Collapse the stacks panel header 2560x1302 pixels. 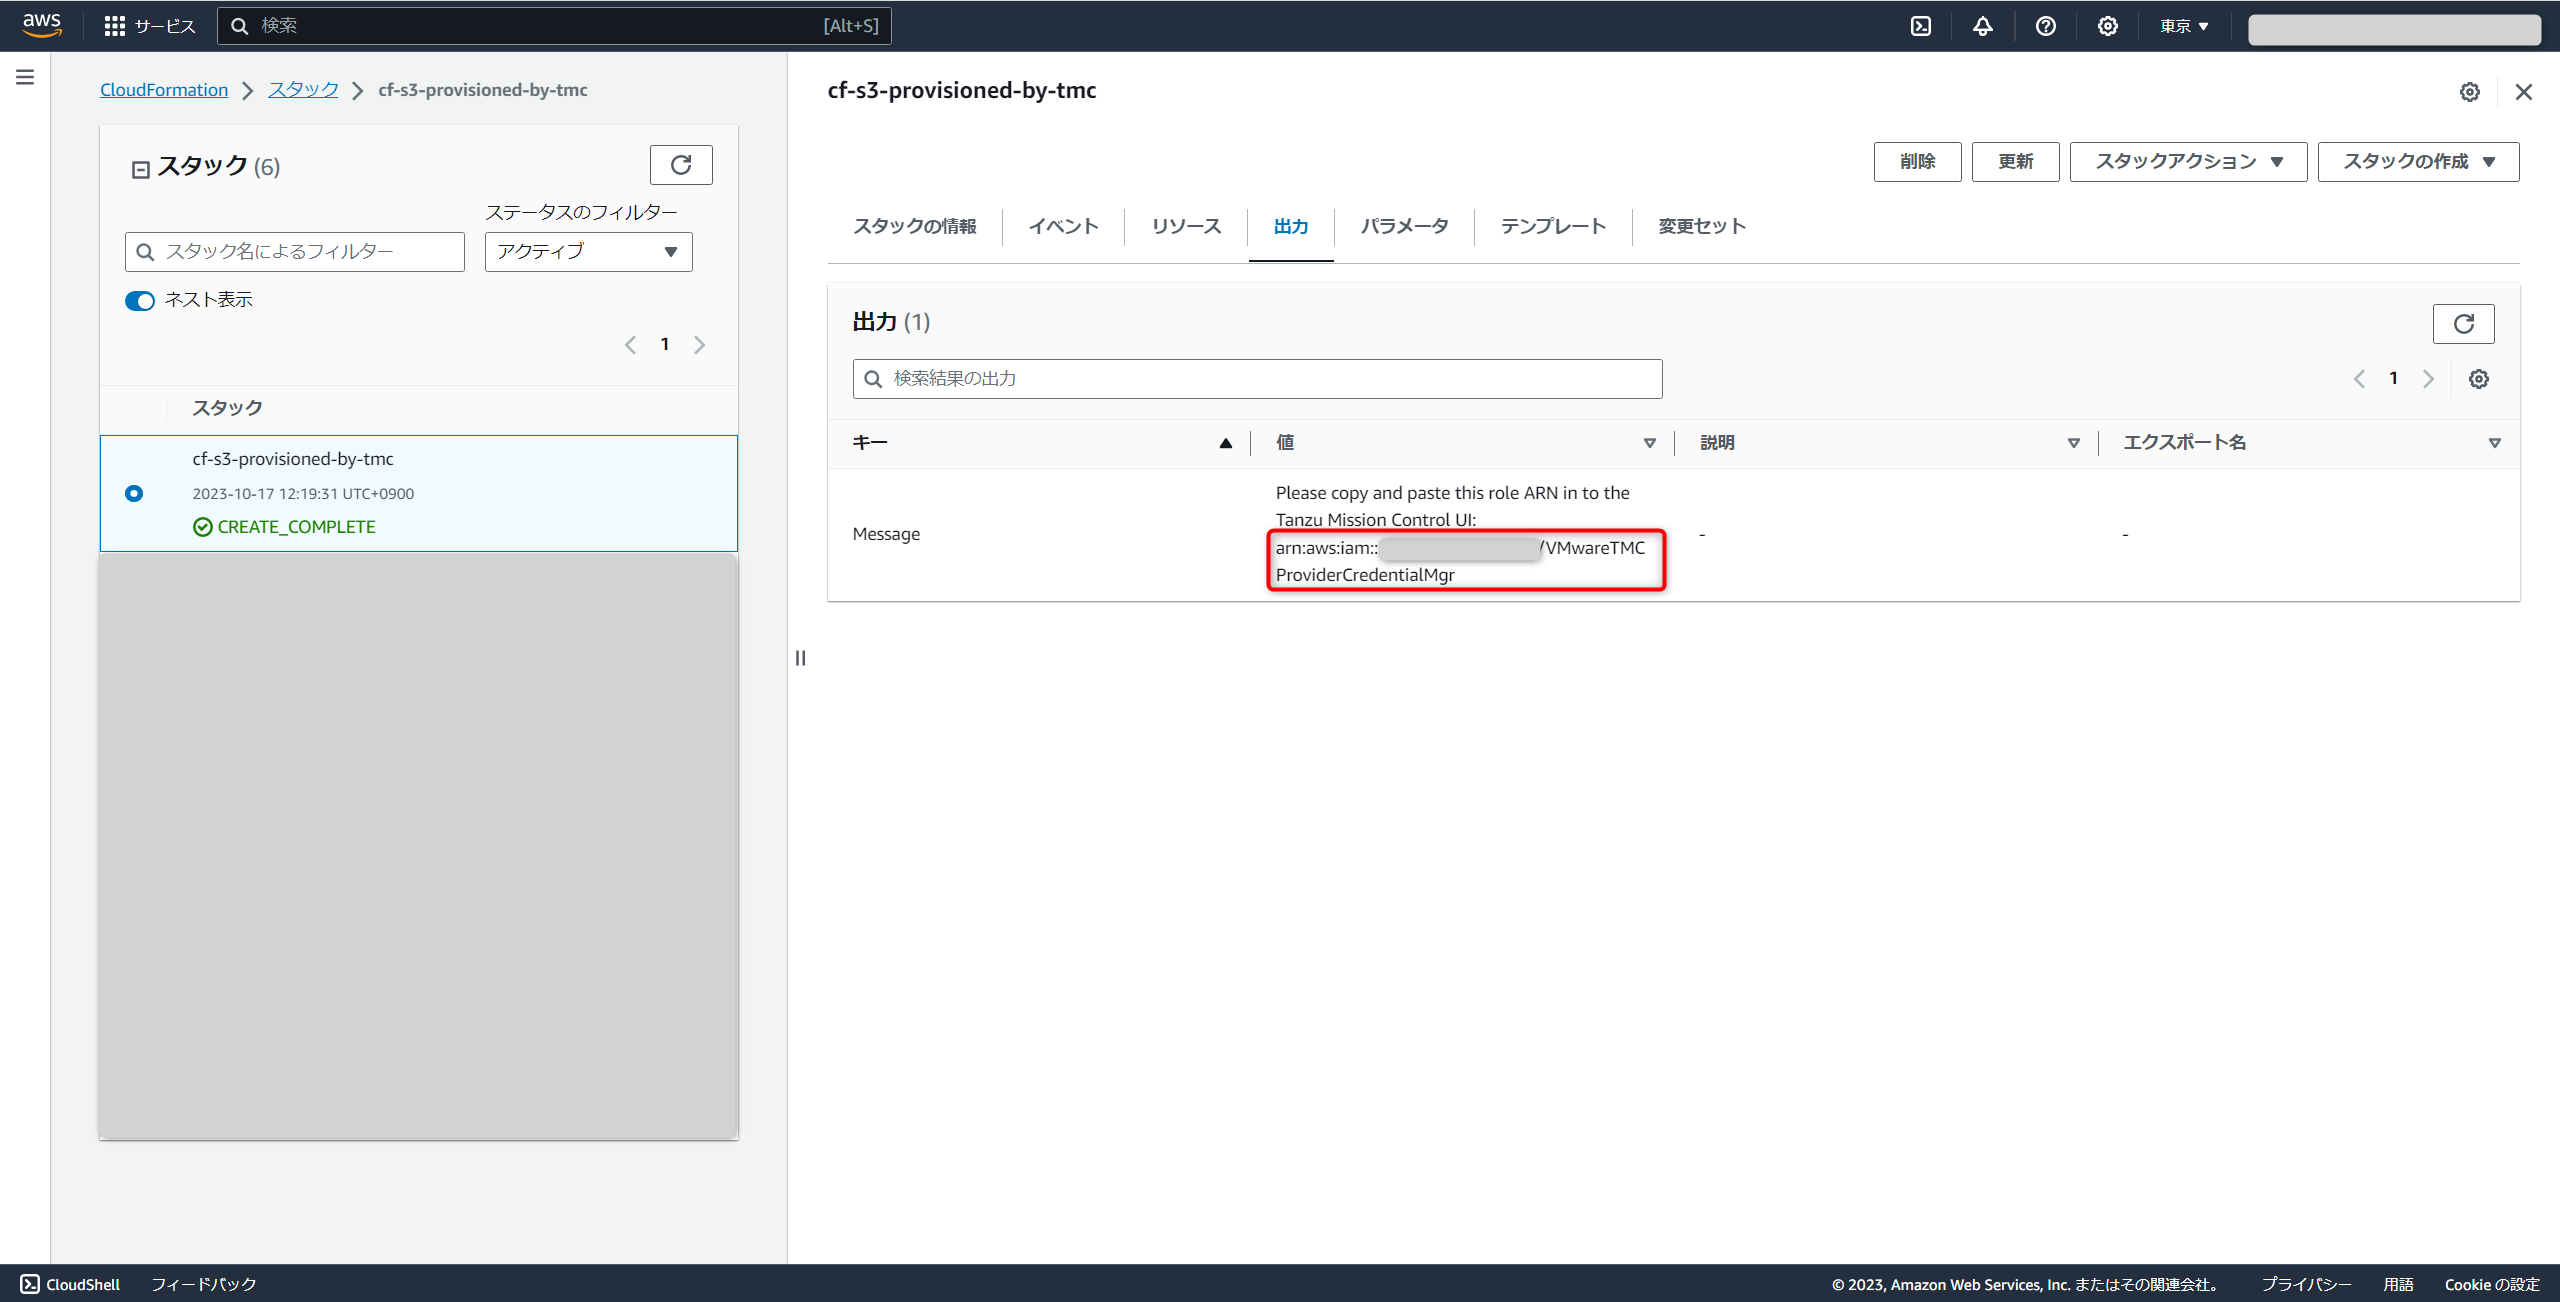point(141,169)
